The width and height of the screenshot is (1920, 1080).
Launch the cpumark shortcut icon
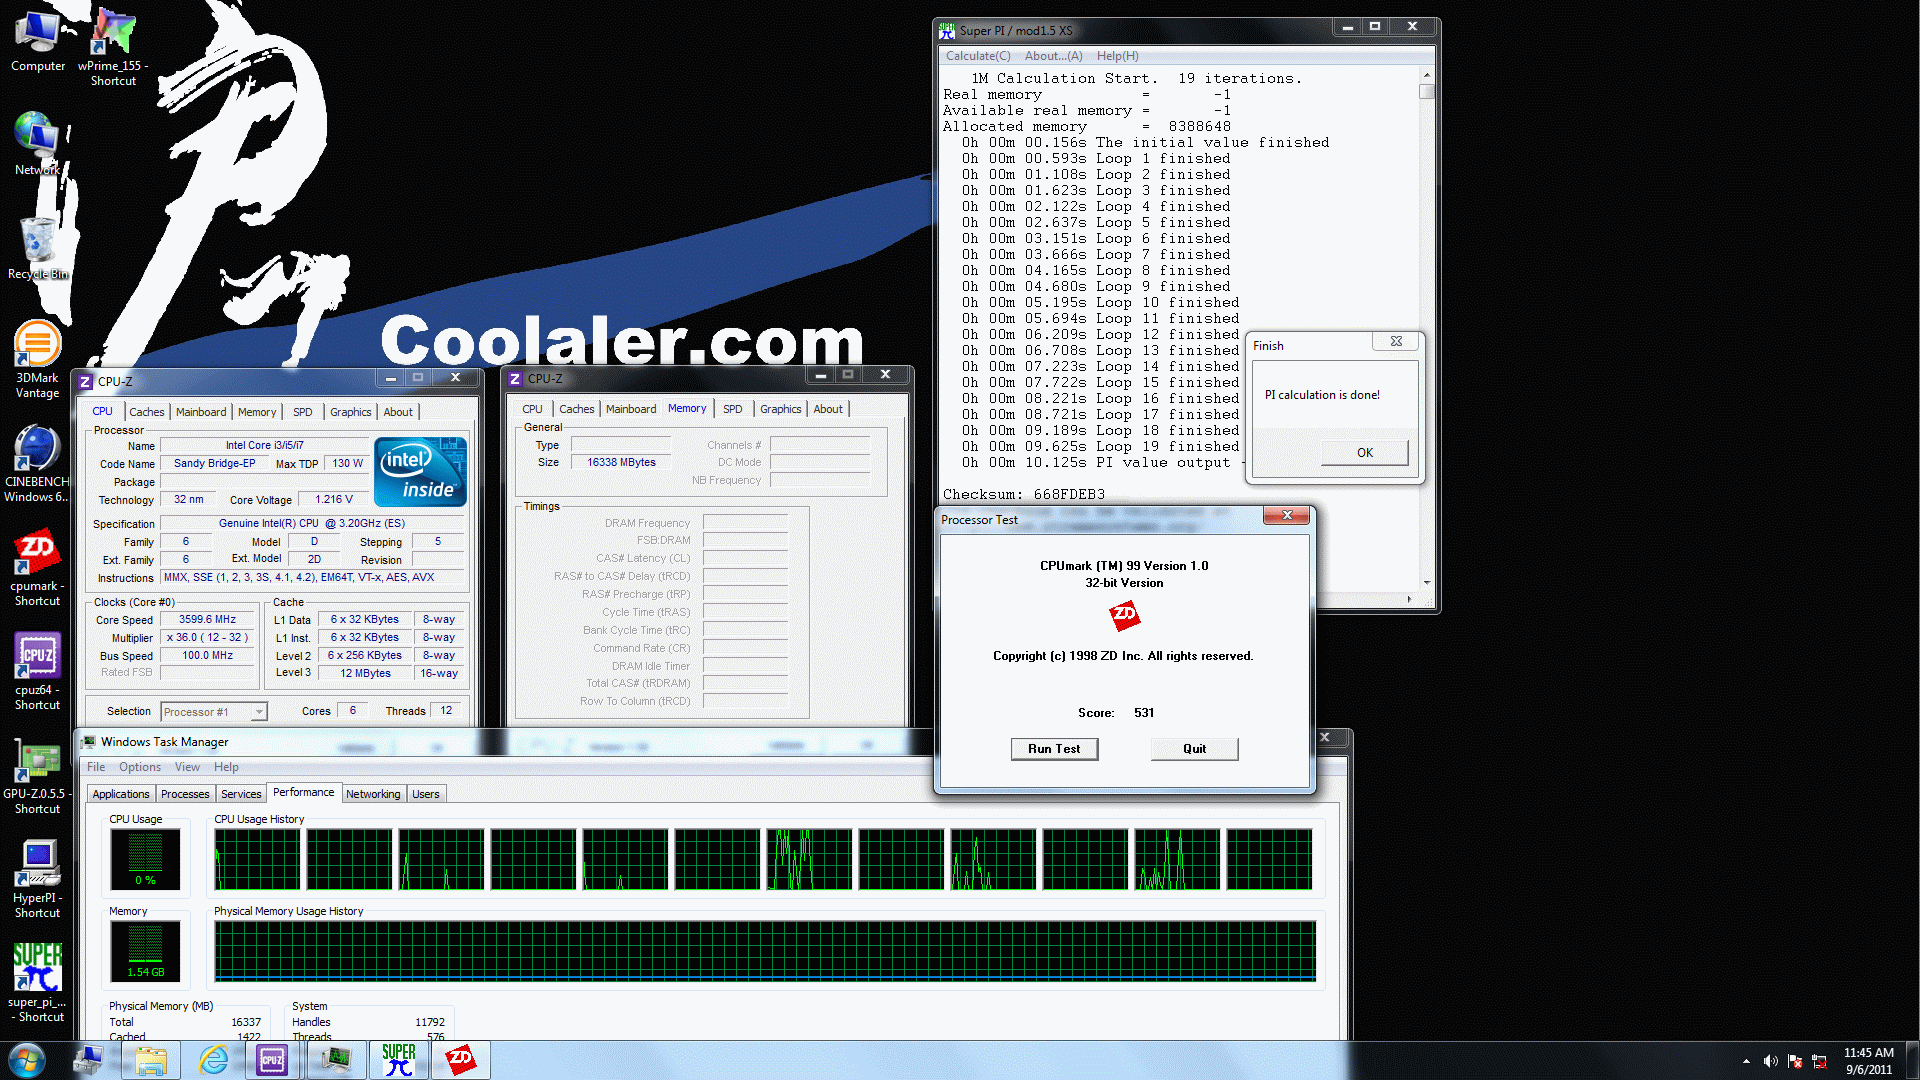point(37,567)
